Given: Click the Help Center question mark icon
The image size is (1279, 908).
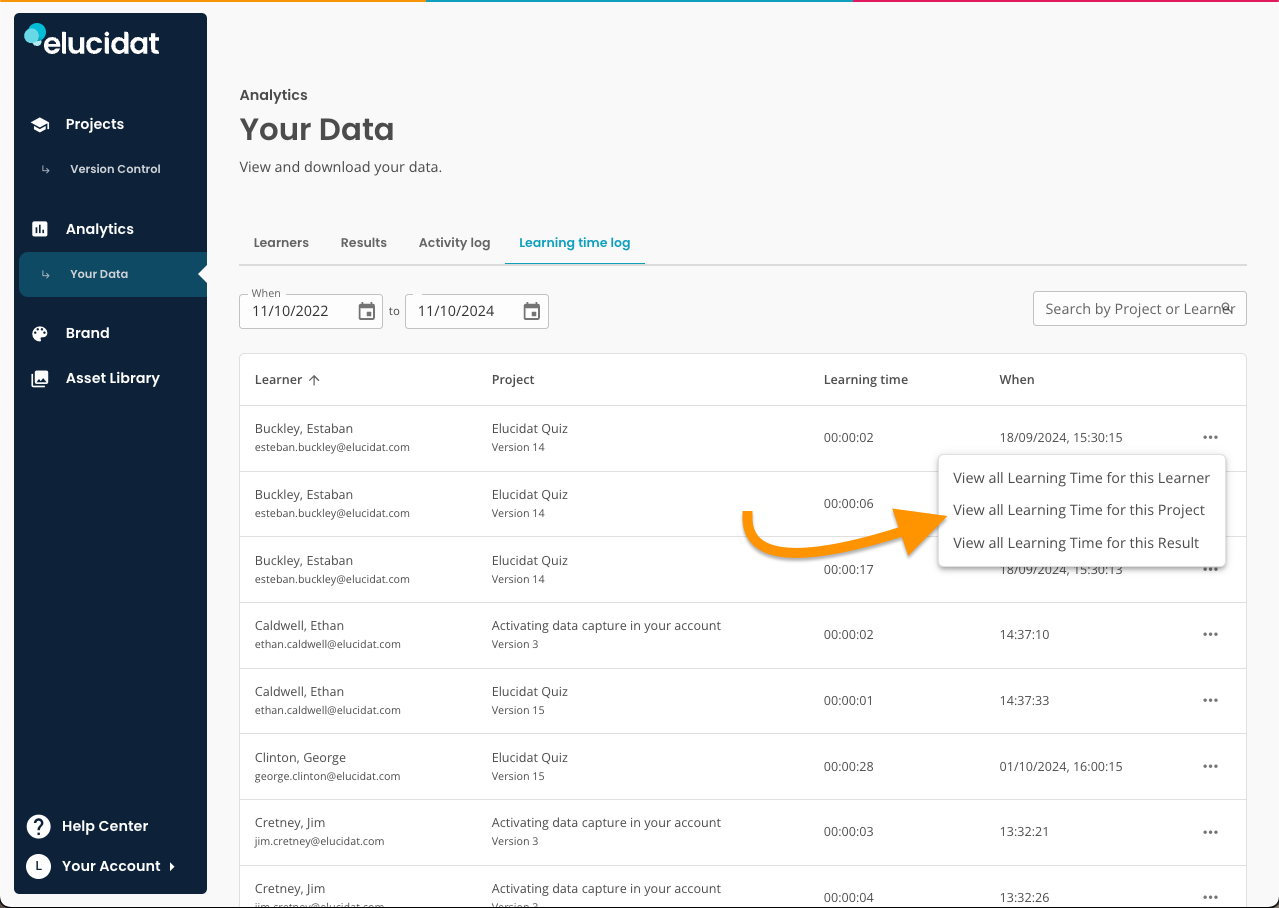Looking at the screenshot, I should (x=38, y=826).
